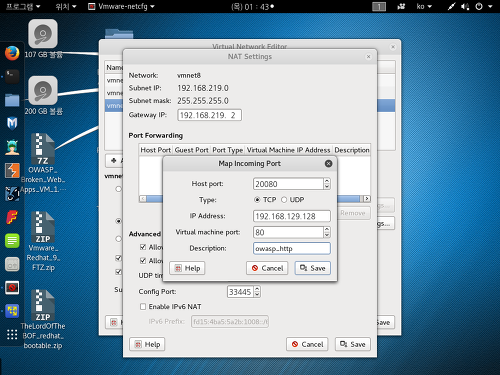Image resolution: width=500 pixels, height=375 pixels.
Task: Click the volume icon in top bar
Action: (465, 6)
